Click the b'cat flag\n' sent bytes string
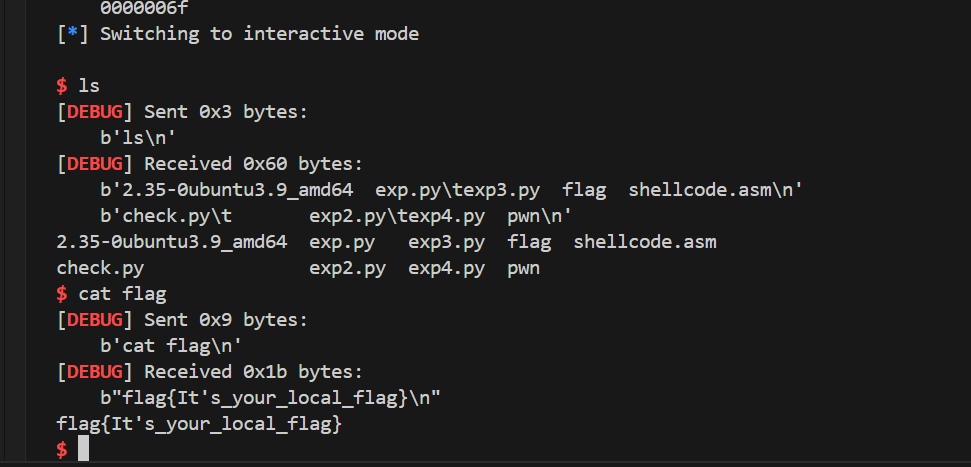 tap(172, 346)
